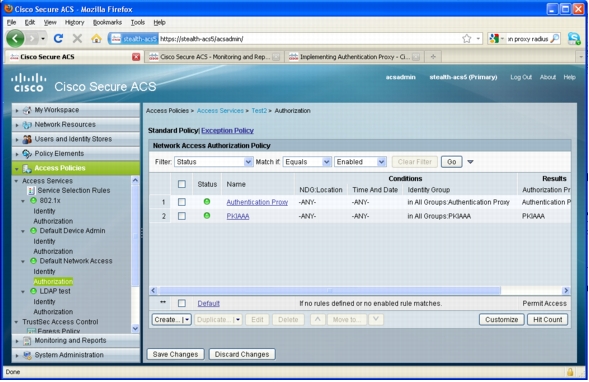Open the File menu
This screenshot has width=589, height=382.
[x=11, y=22]
